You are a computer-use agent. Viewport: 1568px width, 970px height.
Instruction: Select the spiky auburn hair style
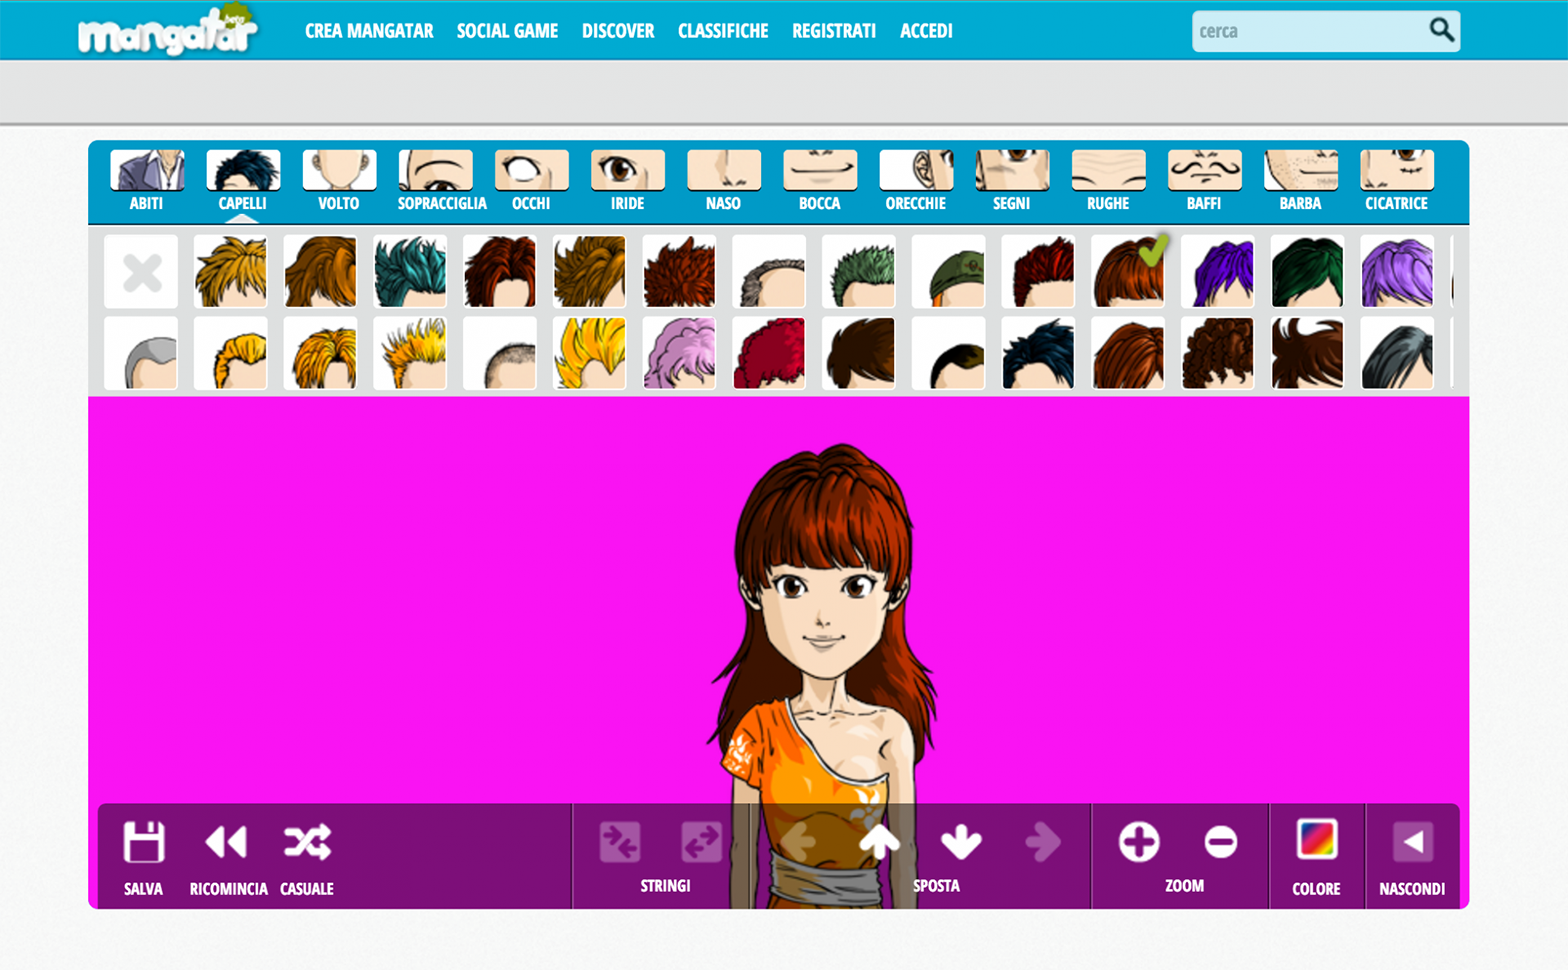[679, 271]
